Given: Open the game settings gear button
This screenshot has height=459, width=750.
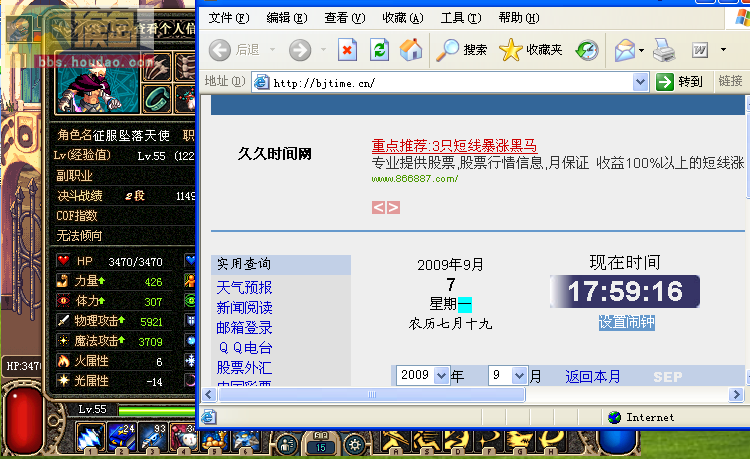Looking at the screenshot, I should click(354, 445).
